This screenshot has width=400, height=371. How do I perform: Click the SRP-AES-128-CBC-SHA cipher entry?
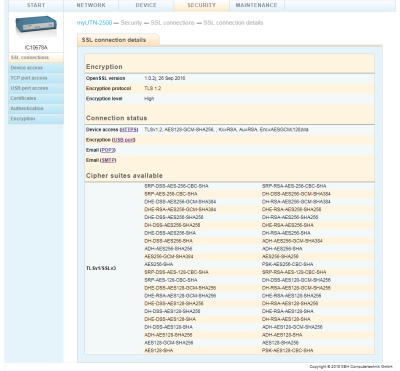coord(171,280)
